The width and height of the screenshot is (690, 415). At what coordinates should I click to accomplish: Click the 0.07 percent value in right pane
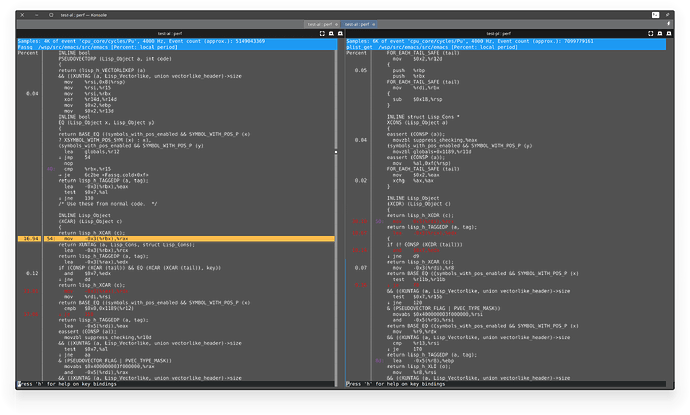point(361,268)
